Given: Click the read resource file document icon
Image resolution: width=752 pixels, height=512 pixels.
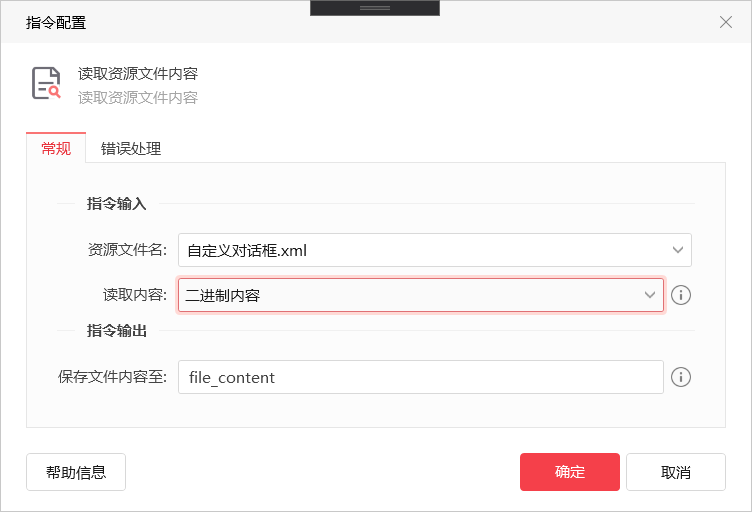Looking at the screenshot, I should coord(46,83).
